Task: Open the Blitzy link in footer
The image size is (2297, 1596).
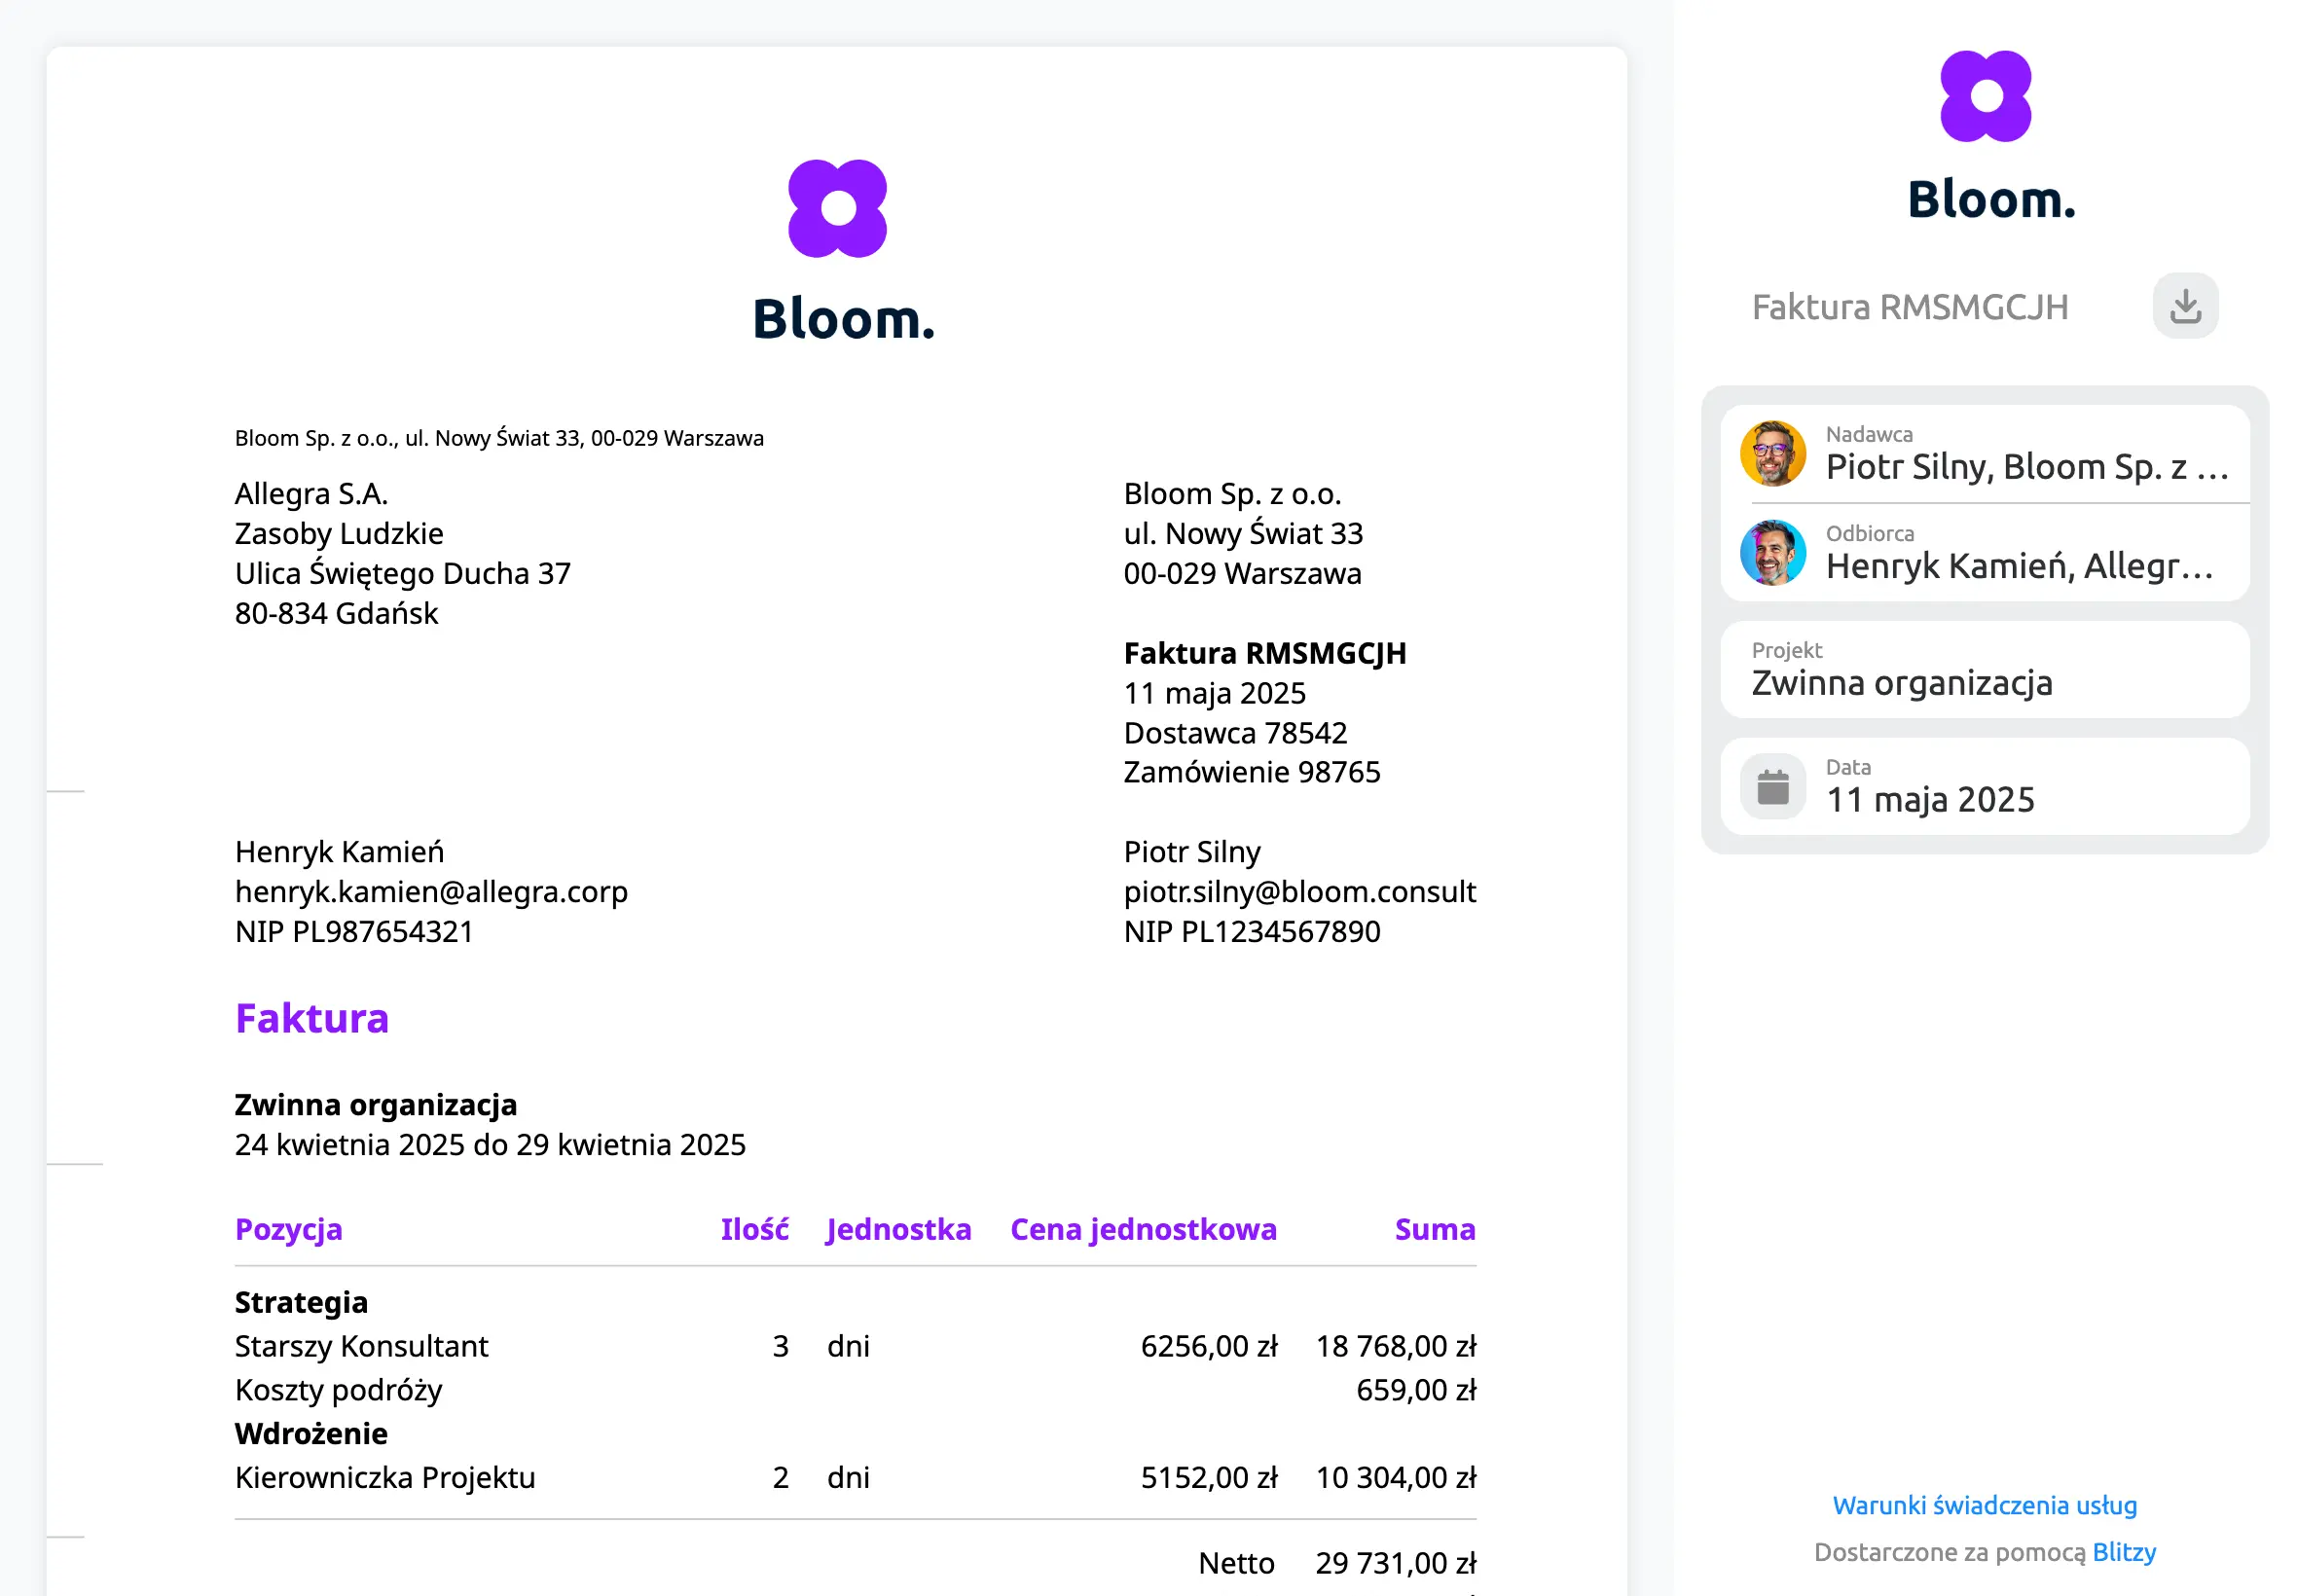Action: coord(2123,1552)
